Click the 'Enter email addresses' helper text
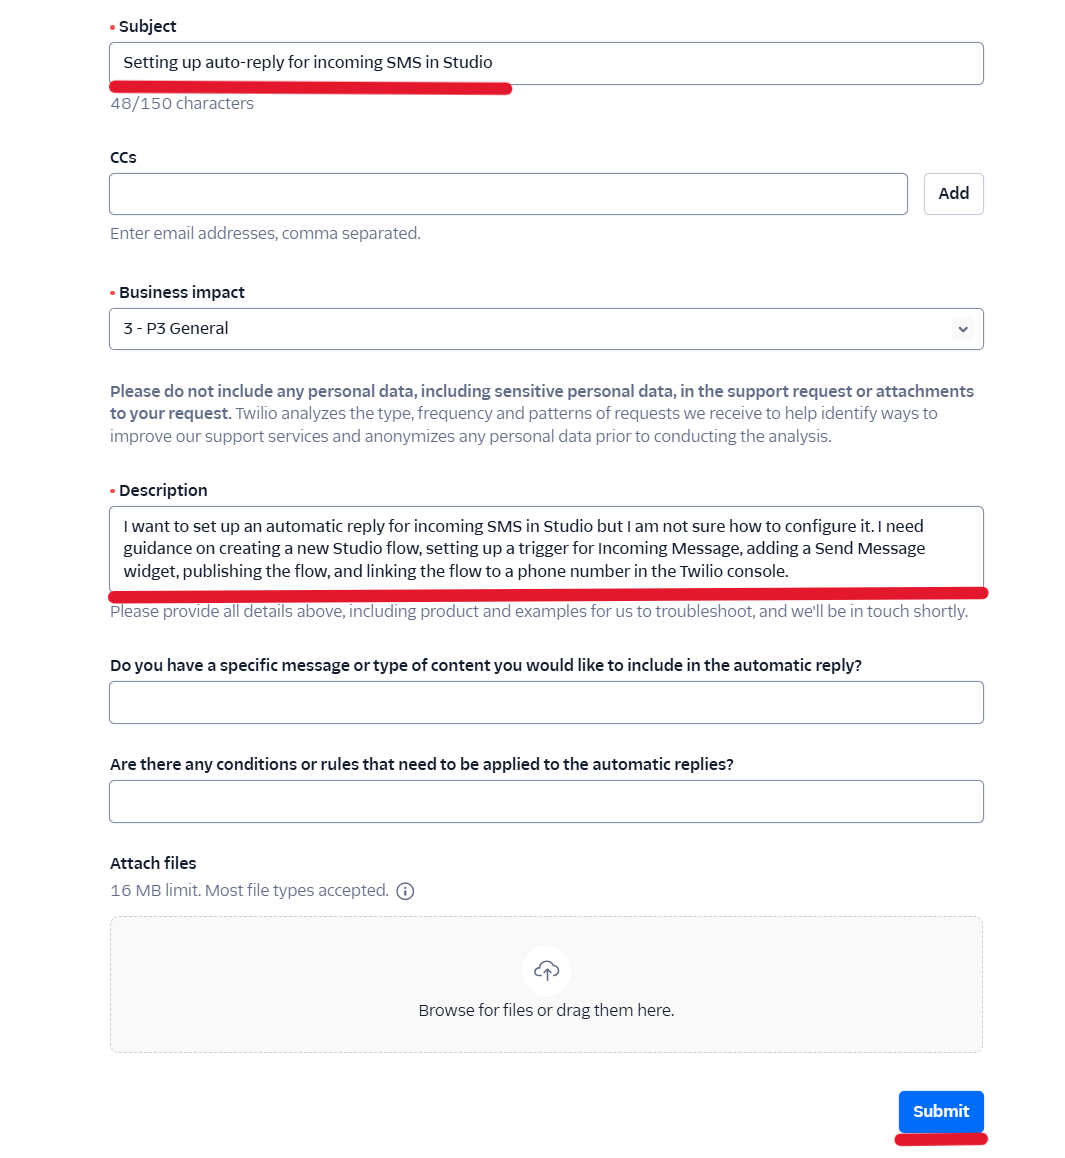This screenshot has height=1158, width=1065. click(265, 234)
